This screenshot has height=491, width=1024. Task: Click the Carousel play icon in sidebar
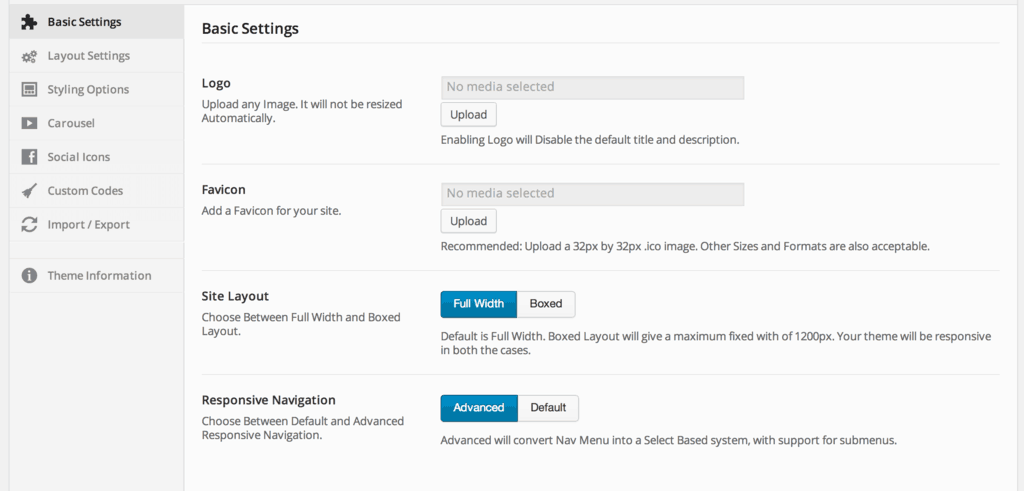29,123
